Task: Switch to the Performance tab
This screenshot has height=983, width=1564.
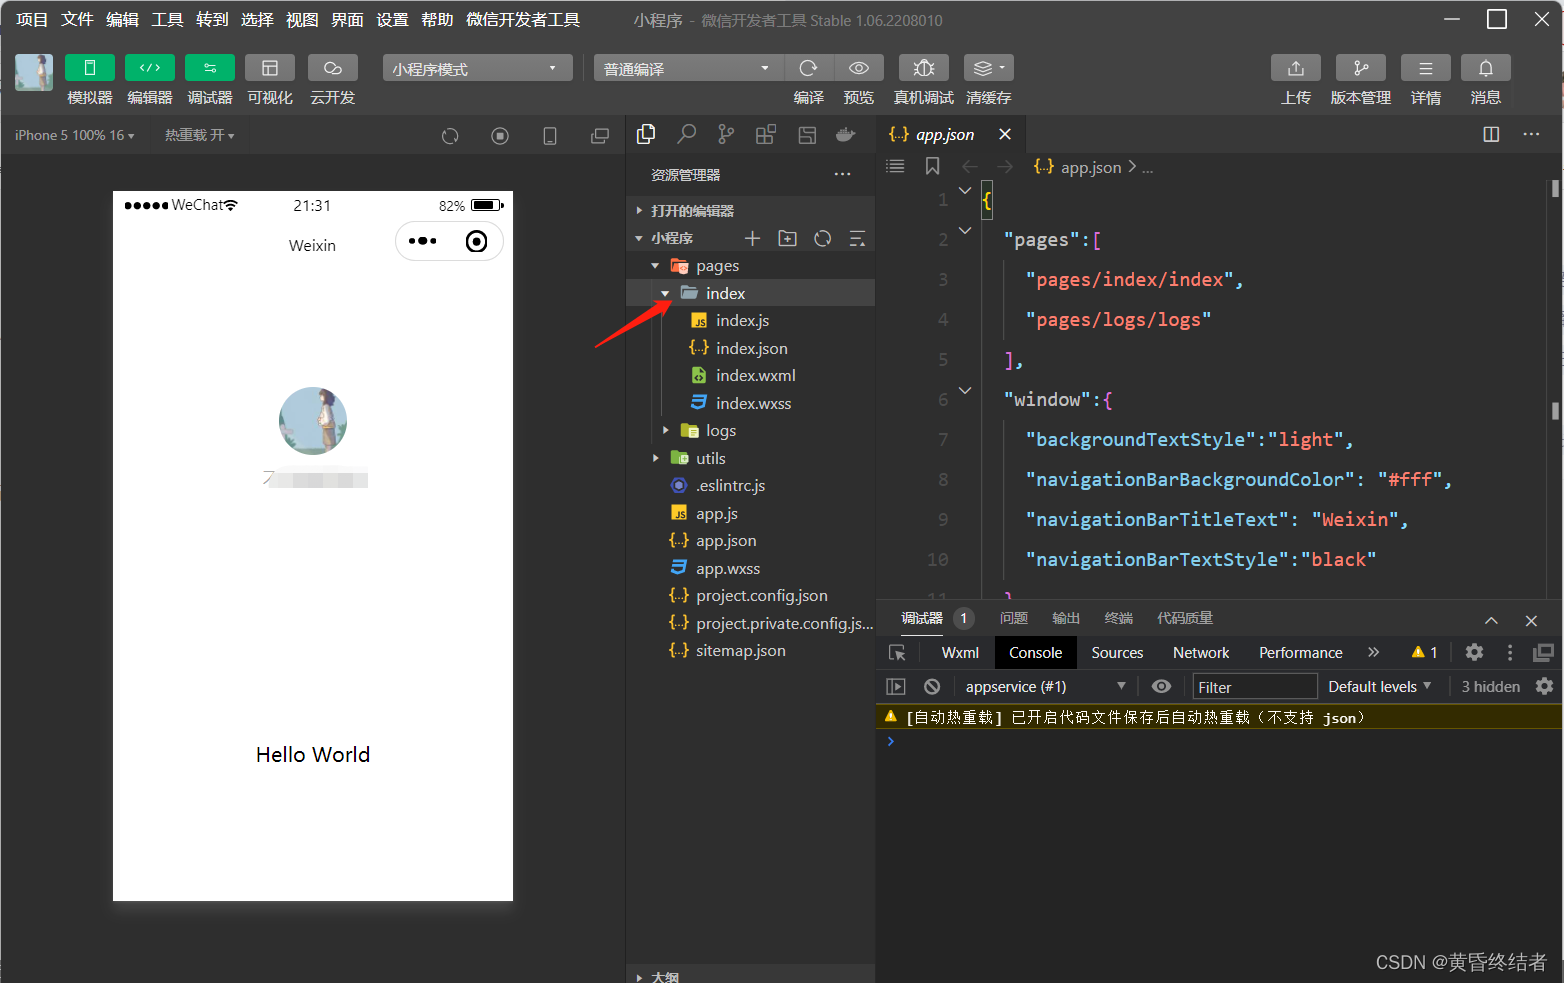Action: (1300, 653)
